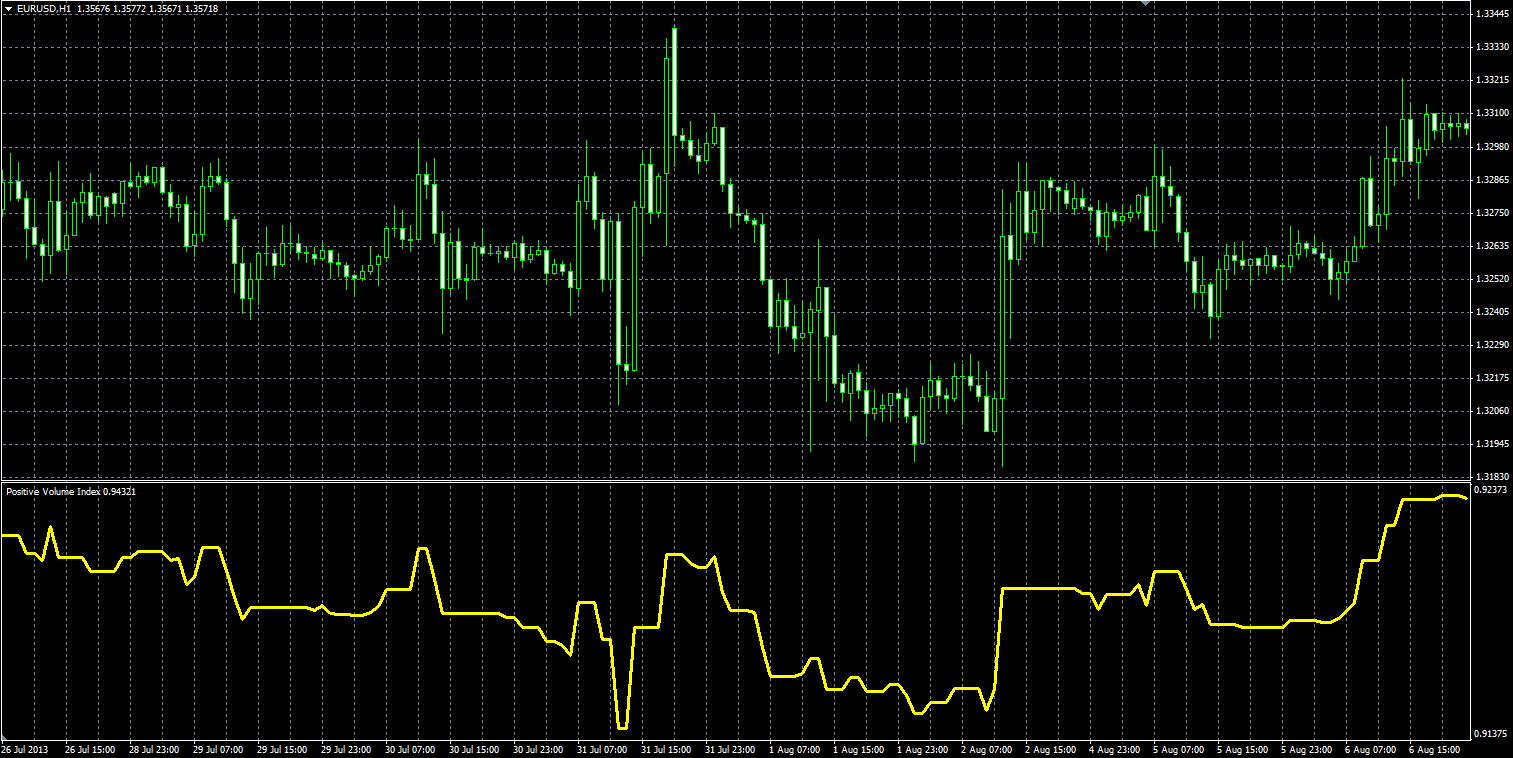Select the 1.32750 price label
Image resolution: width=1513 pixels, height=758 pixels.
pyautogui.click(x=1492, y=213)
